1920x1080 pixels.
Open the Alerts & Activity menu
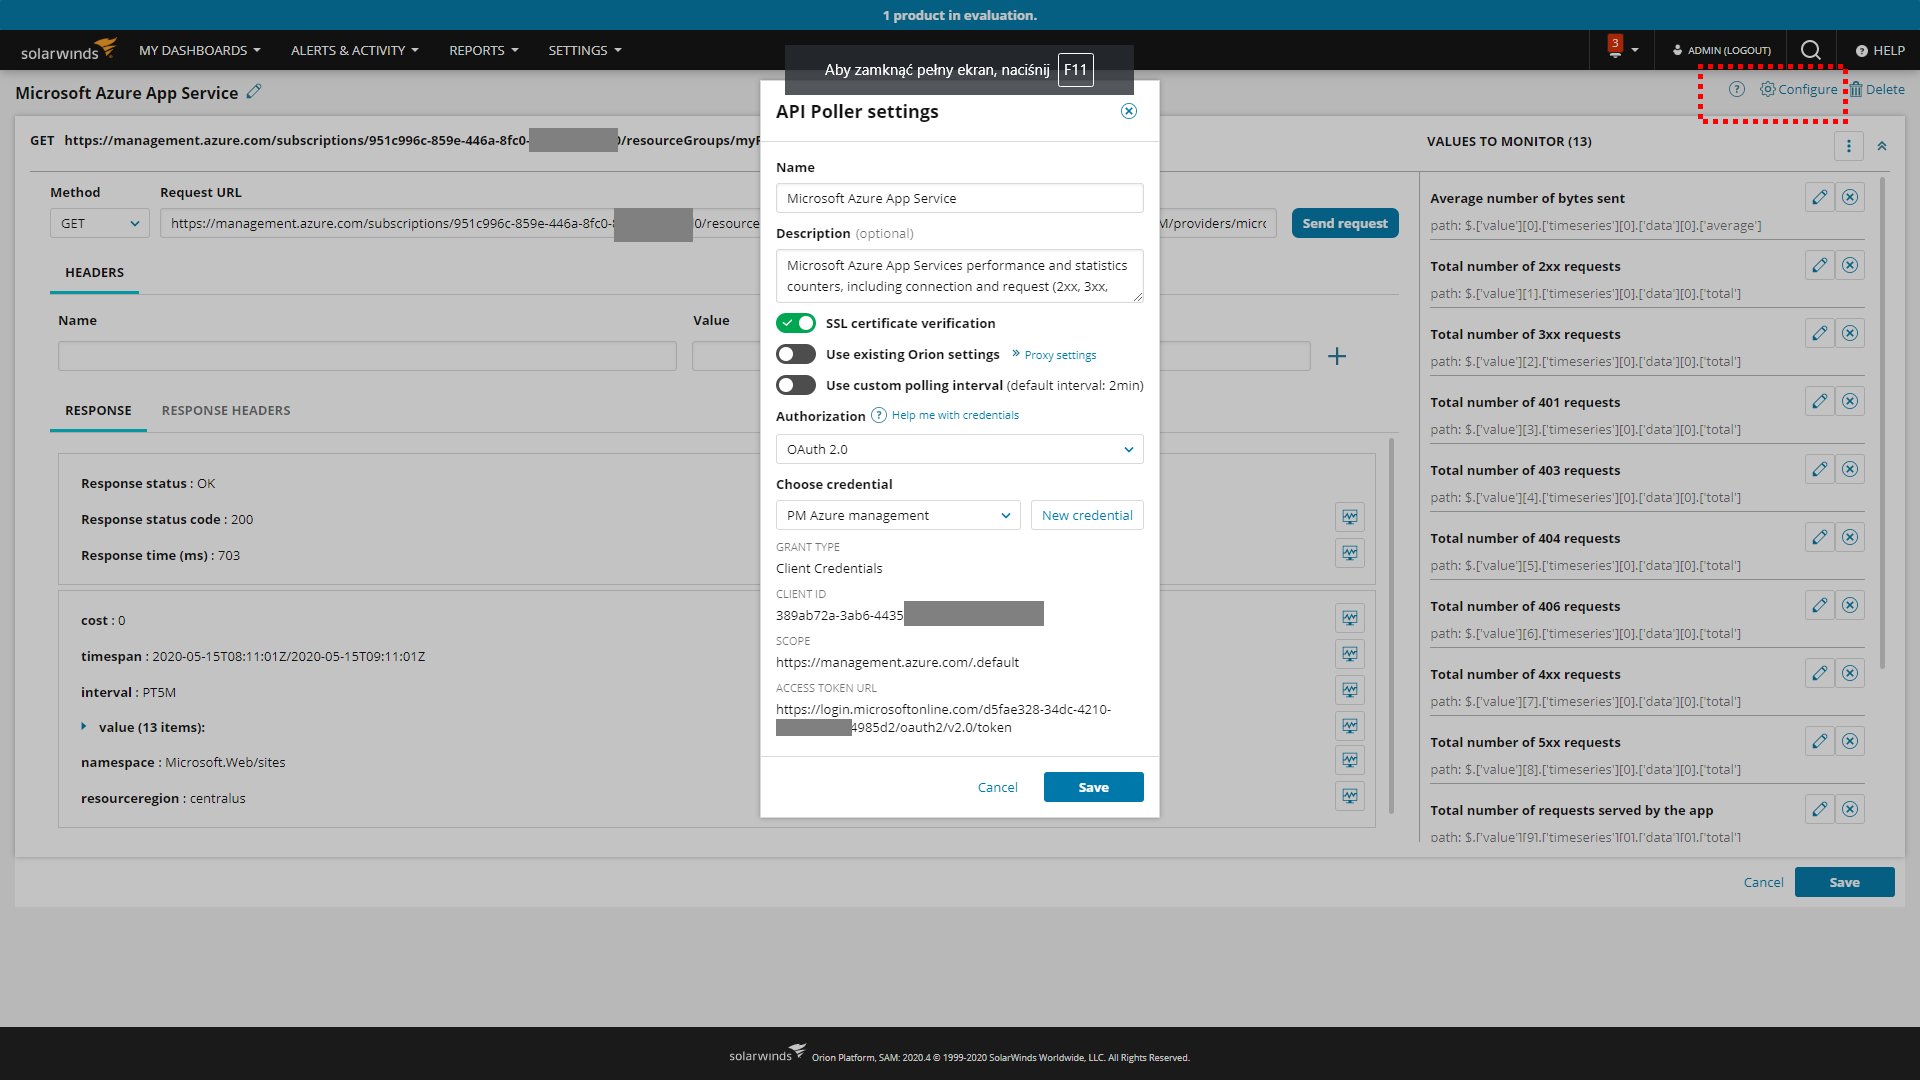pyautogui.click(x=354, y=50)
